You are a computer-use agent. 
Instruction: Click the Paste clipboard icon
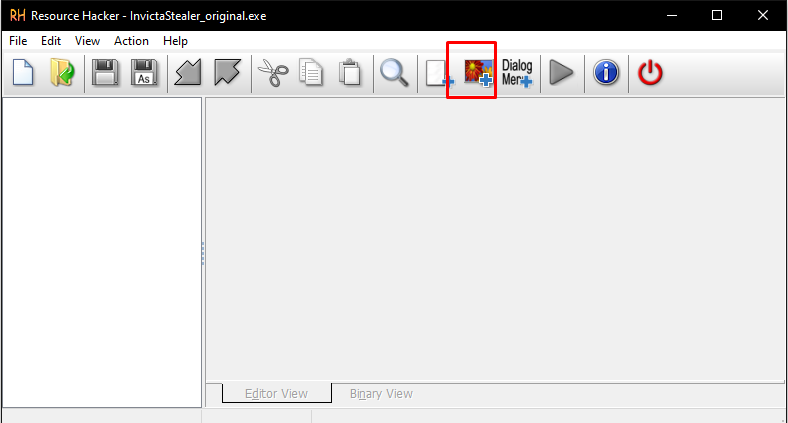[x=350, y=73]
